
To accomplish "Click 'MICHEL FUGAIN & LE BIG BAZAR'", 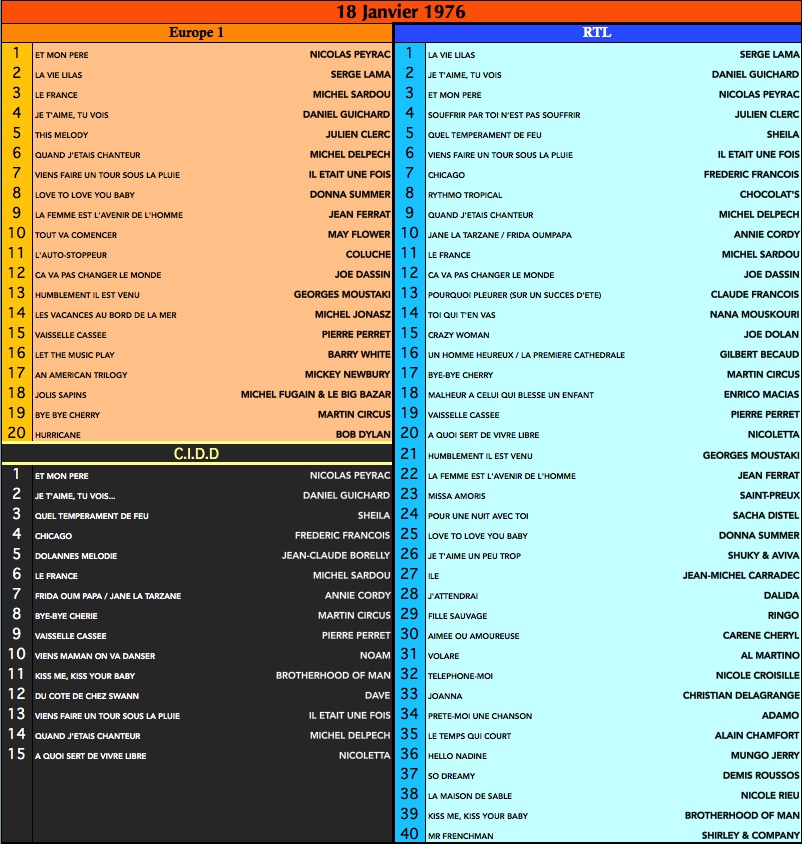I will [316, 395].
